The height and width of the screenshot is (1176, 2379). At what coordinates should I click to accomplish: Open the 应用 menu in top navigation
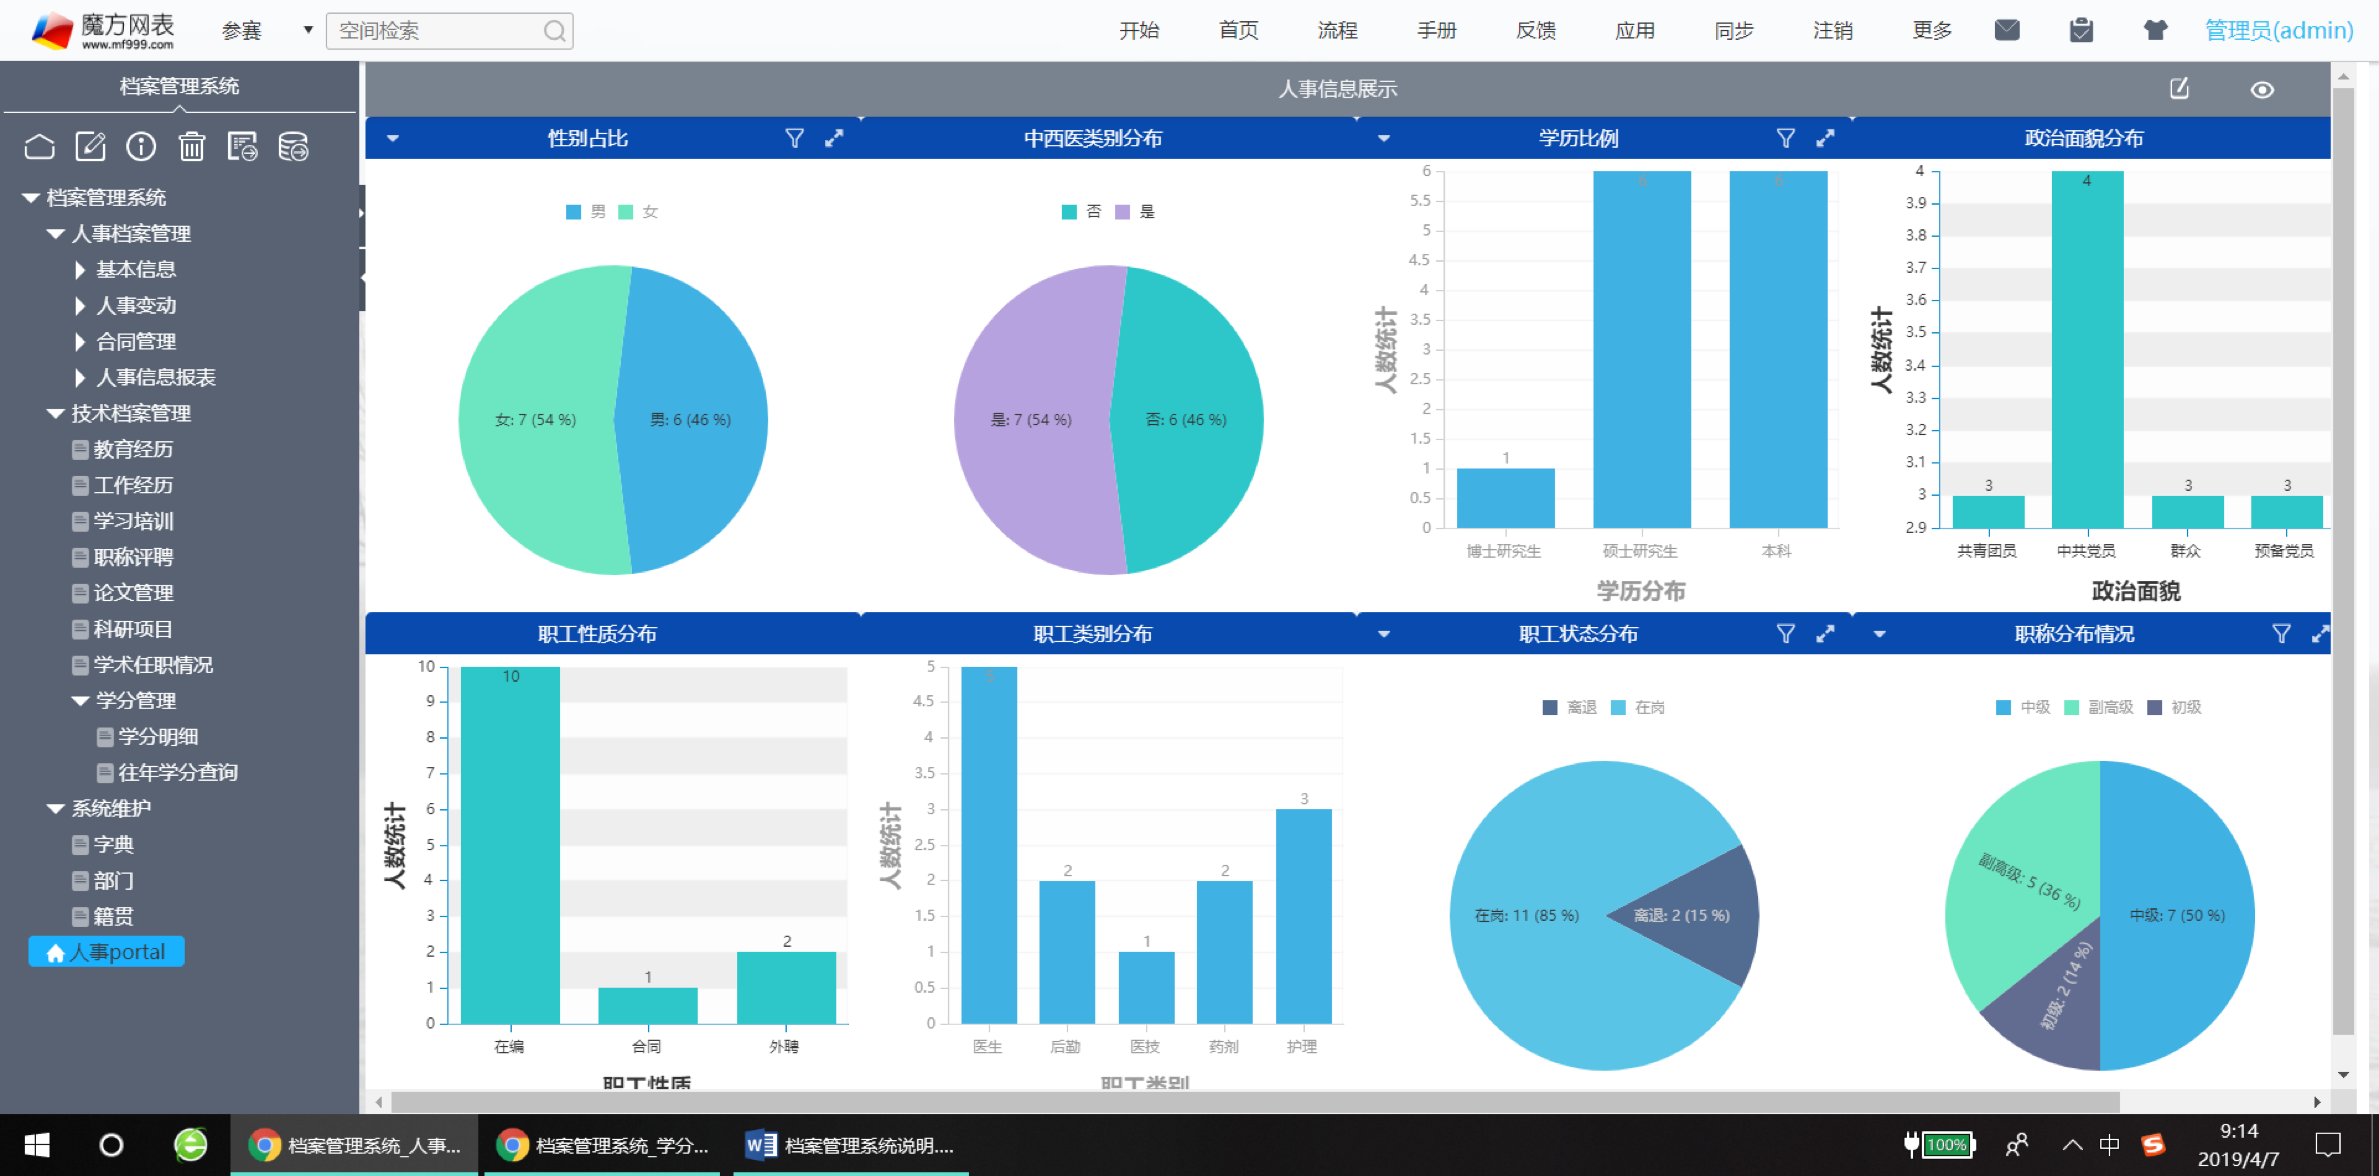point(1634,30)
